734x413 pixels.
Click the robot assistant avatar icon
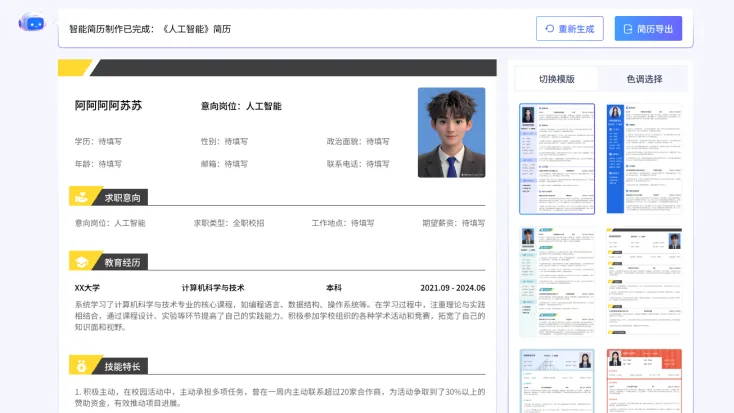click(32, 22)
